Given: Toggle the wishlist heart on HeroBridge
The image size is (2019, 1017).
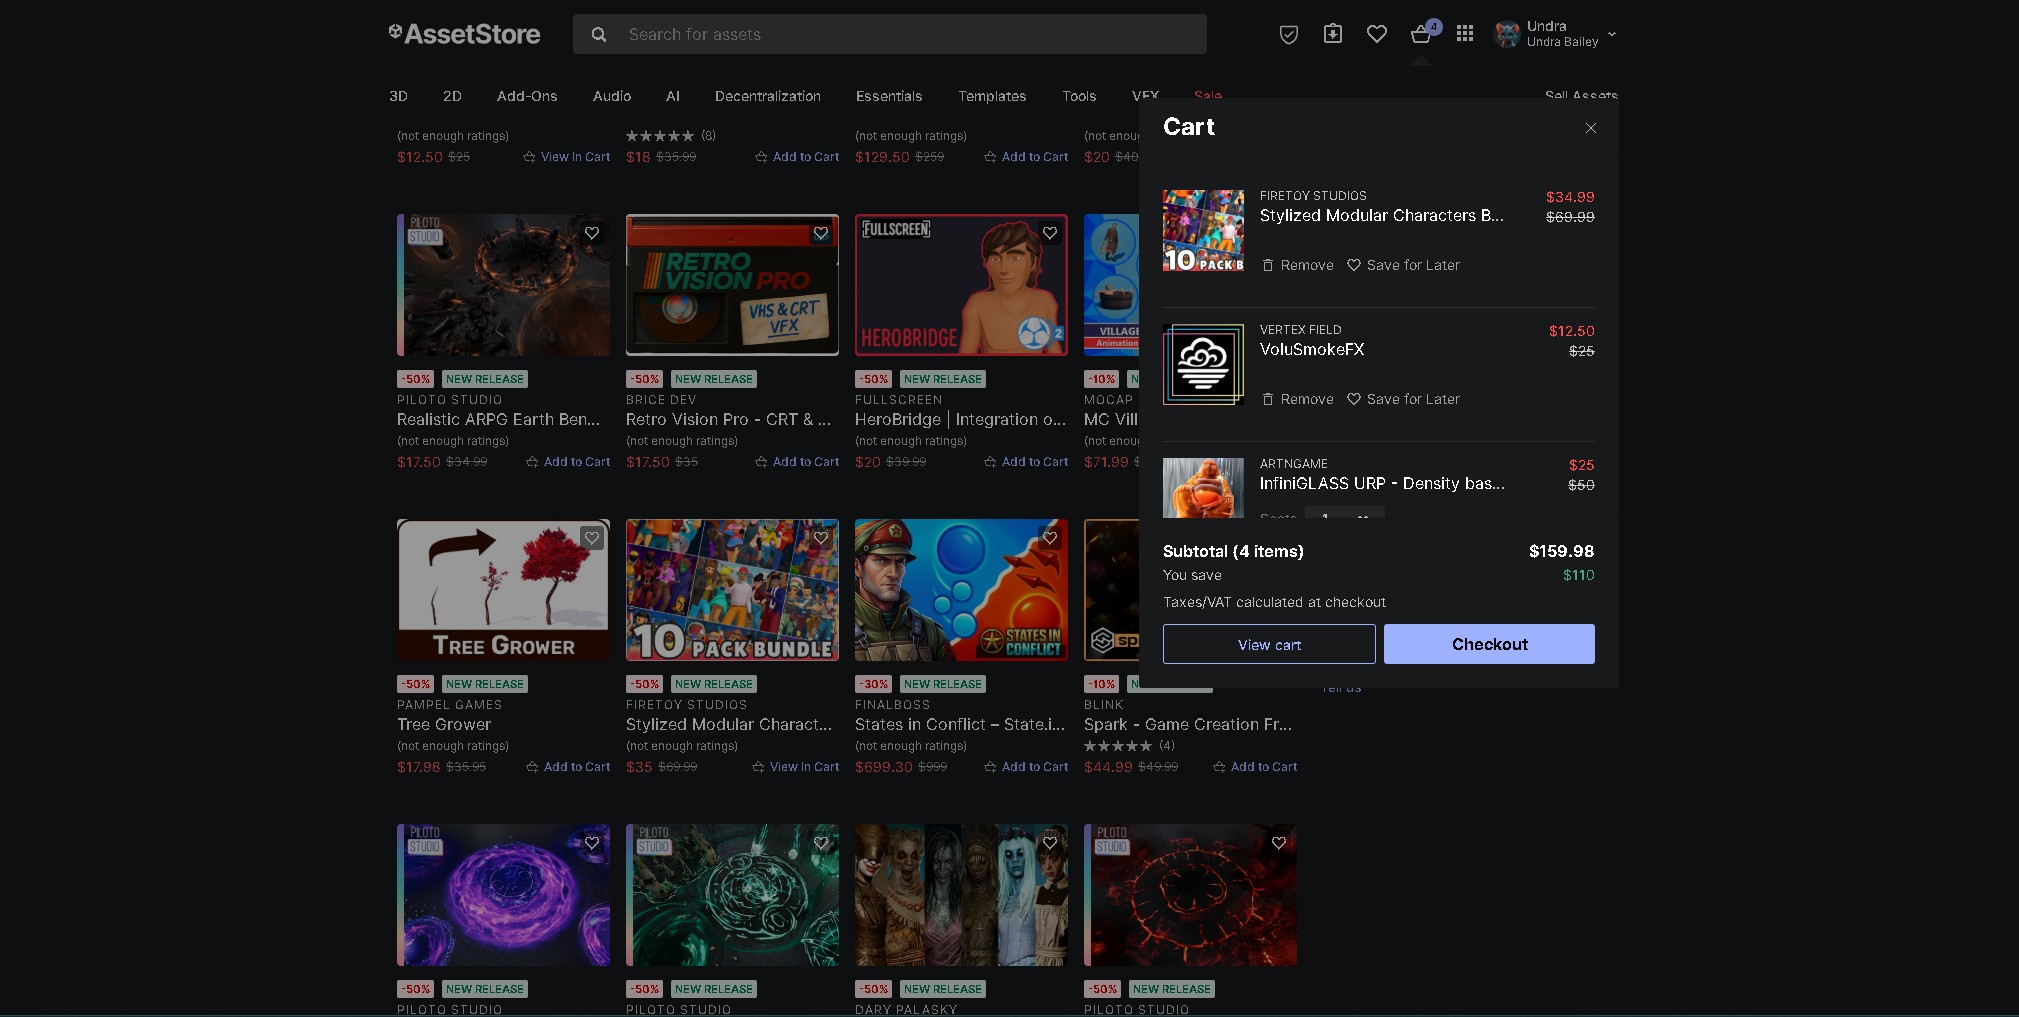Looking at the screenshot, I should (x=1049, y=232).
